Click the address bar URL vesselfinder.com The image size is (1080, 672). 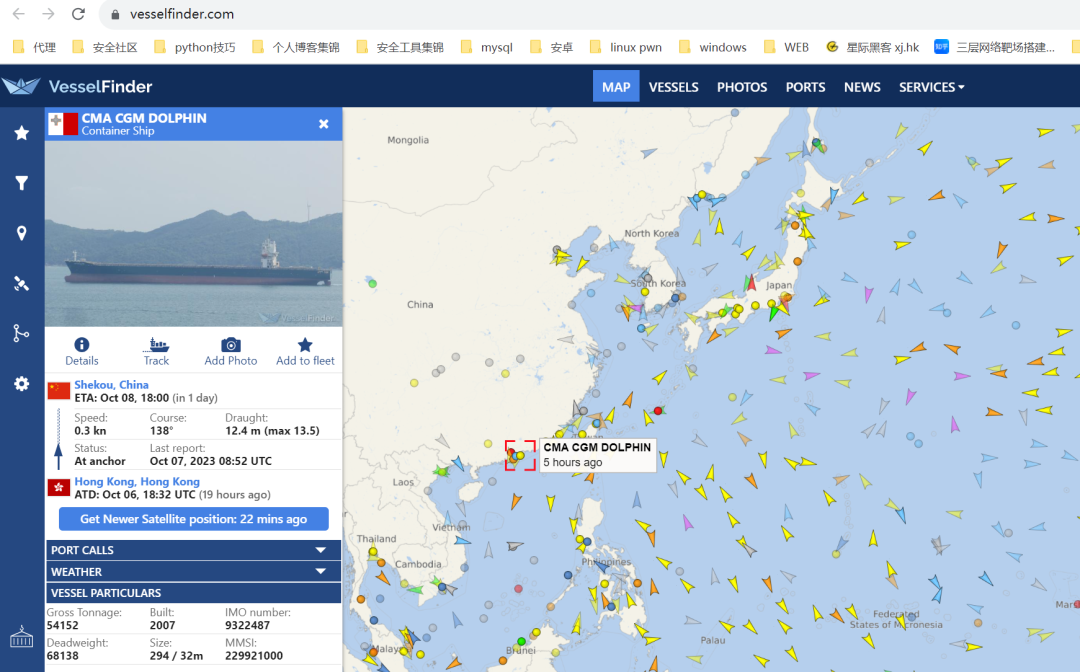[x=182, y=14]
